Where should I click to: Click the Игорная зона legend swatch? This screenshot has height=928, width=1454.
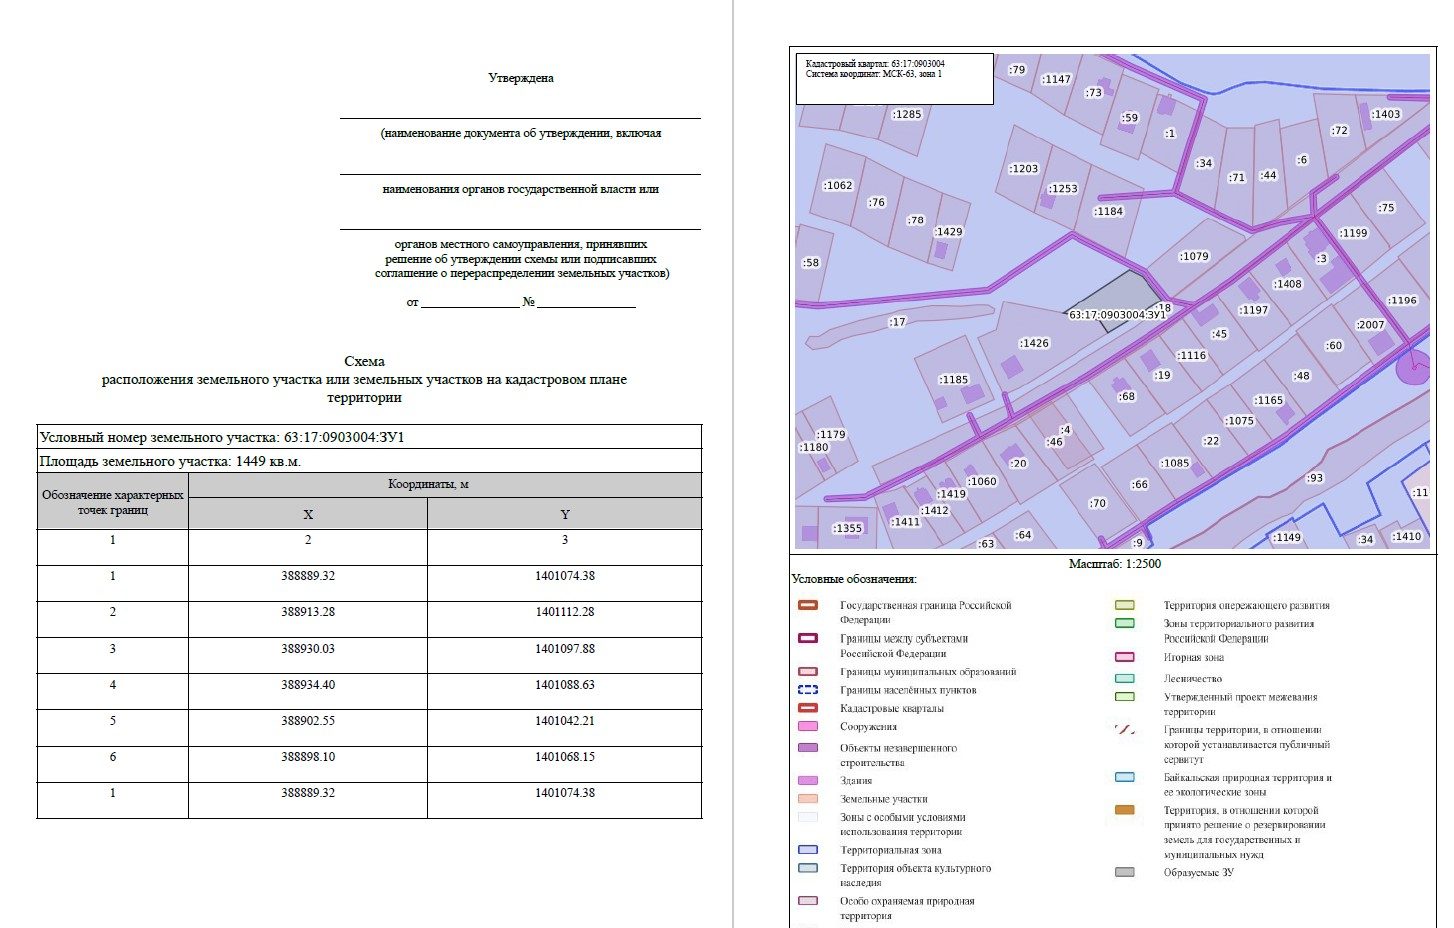[1125, 657]
